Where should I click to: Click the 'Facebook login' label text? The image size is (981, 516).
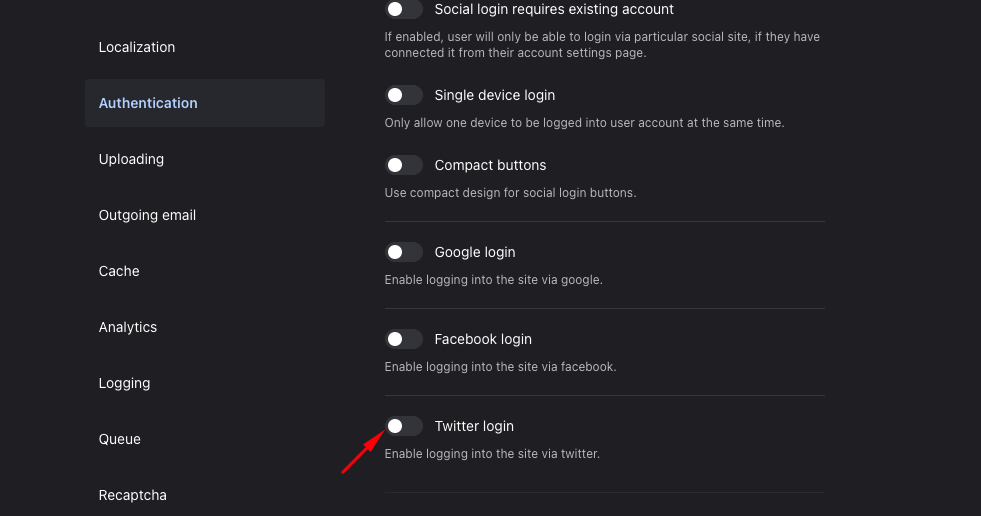pos(483,339)
